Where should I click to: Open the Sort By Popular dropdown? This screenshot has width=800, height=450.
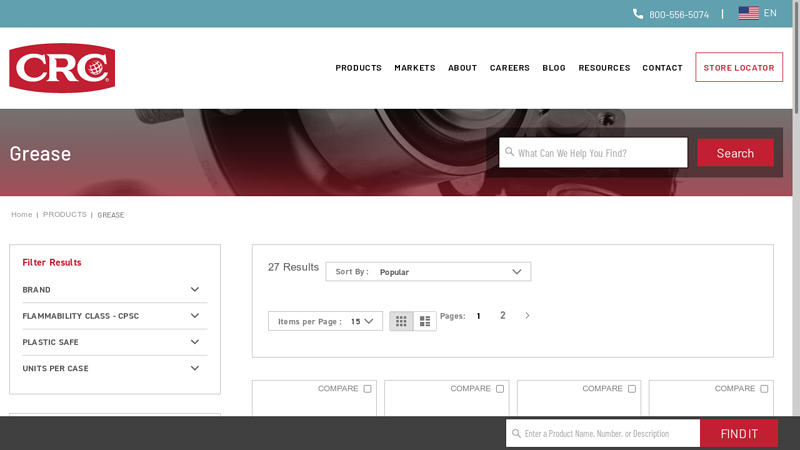click(x=428, y=272)
